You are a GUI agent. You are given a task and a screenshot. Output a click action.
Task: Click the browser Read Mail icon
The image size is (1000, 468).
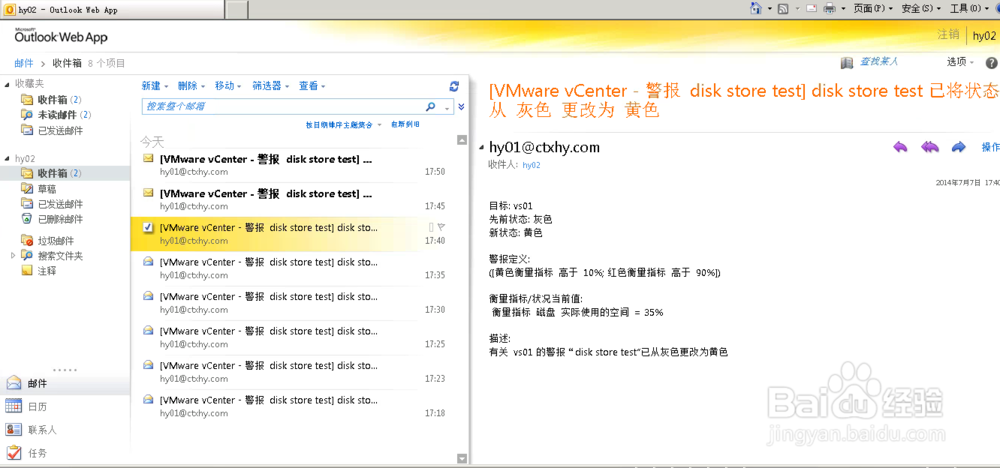coord(812,8)
